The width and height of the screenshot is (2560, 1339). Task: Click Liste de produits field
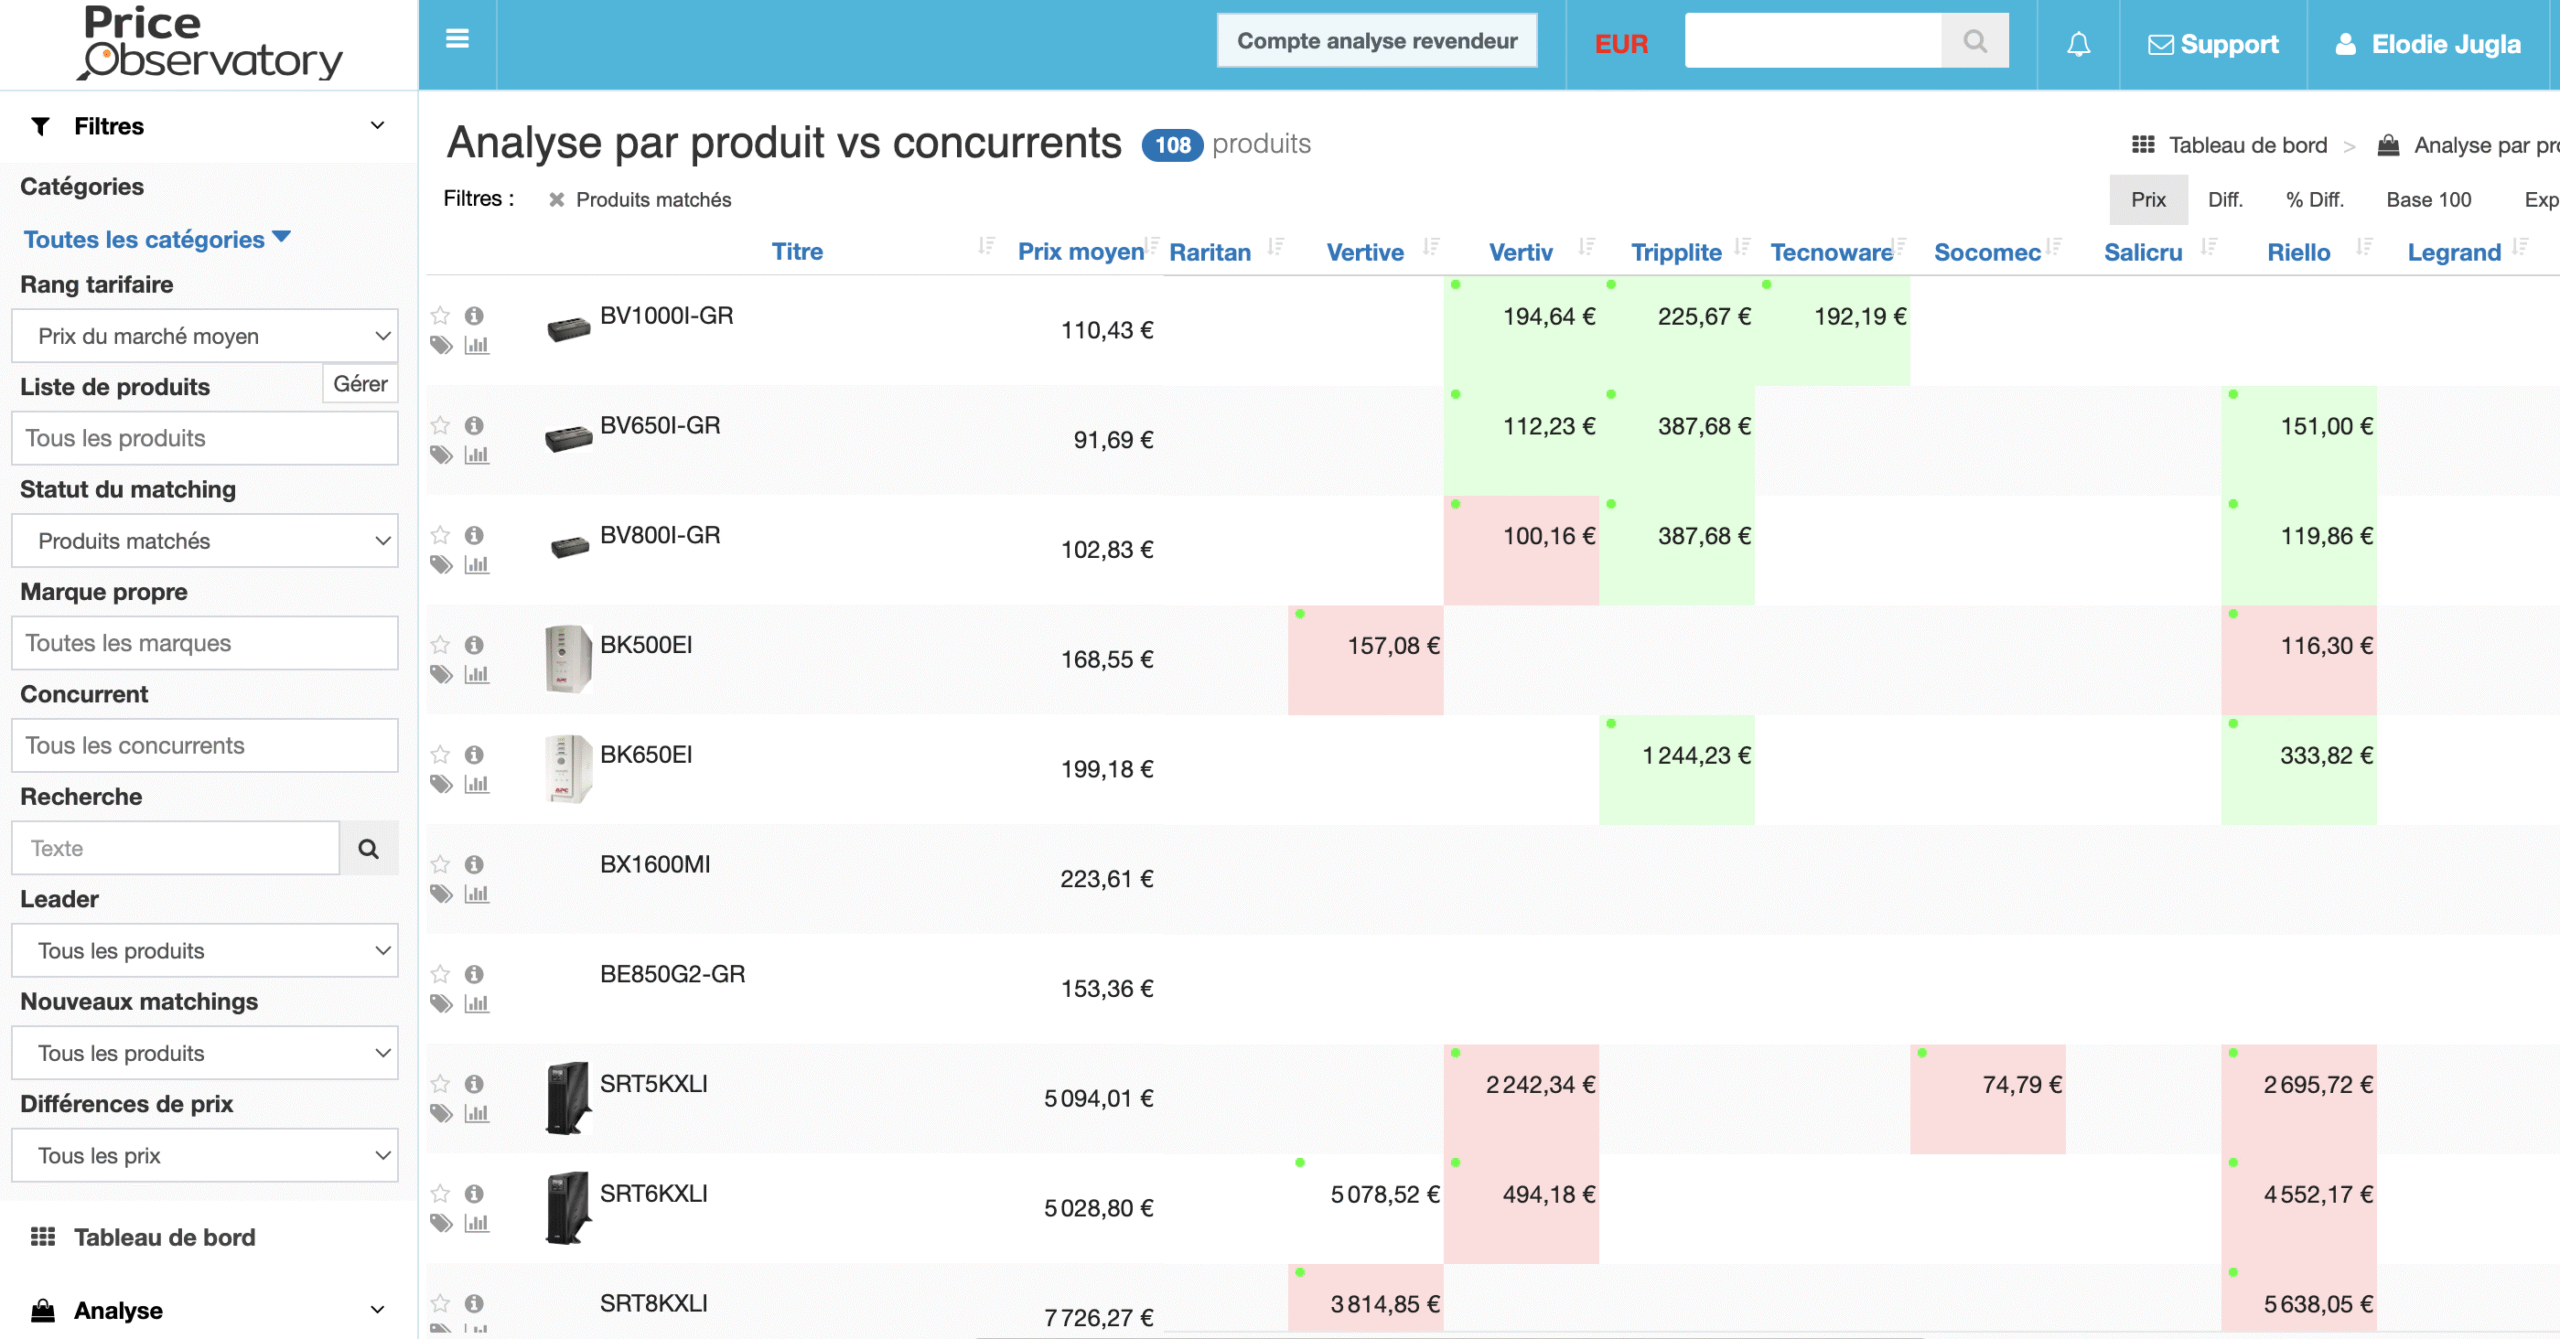[x=205, y=439]
